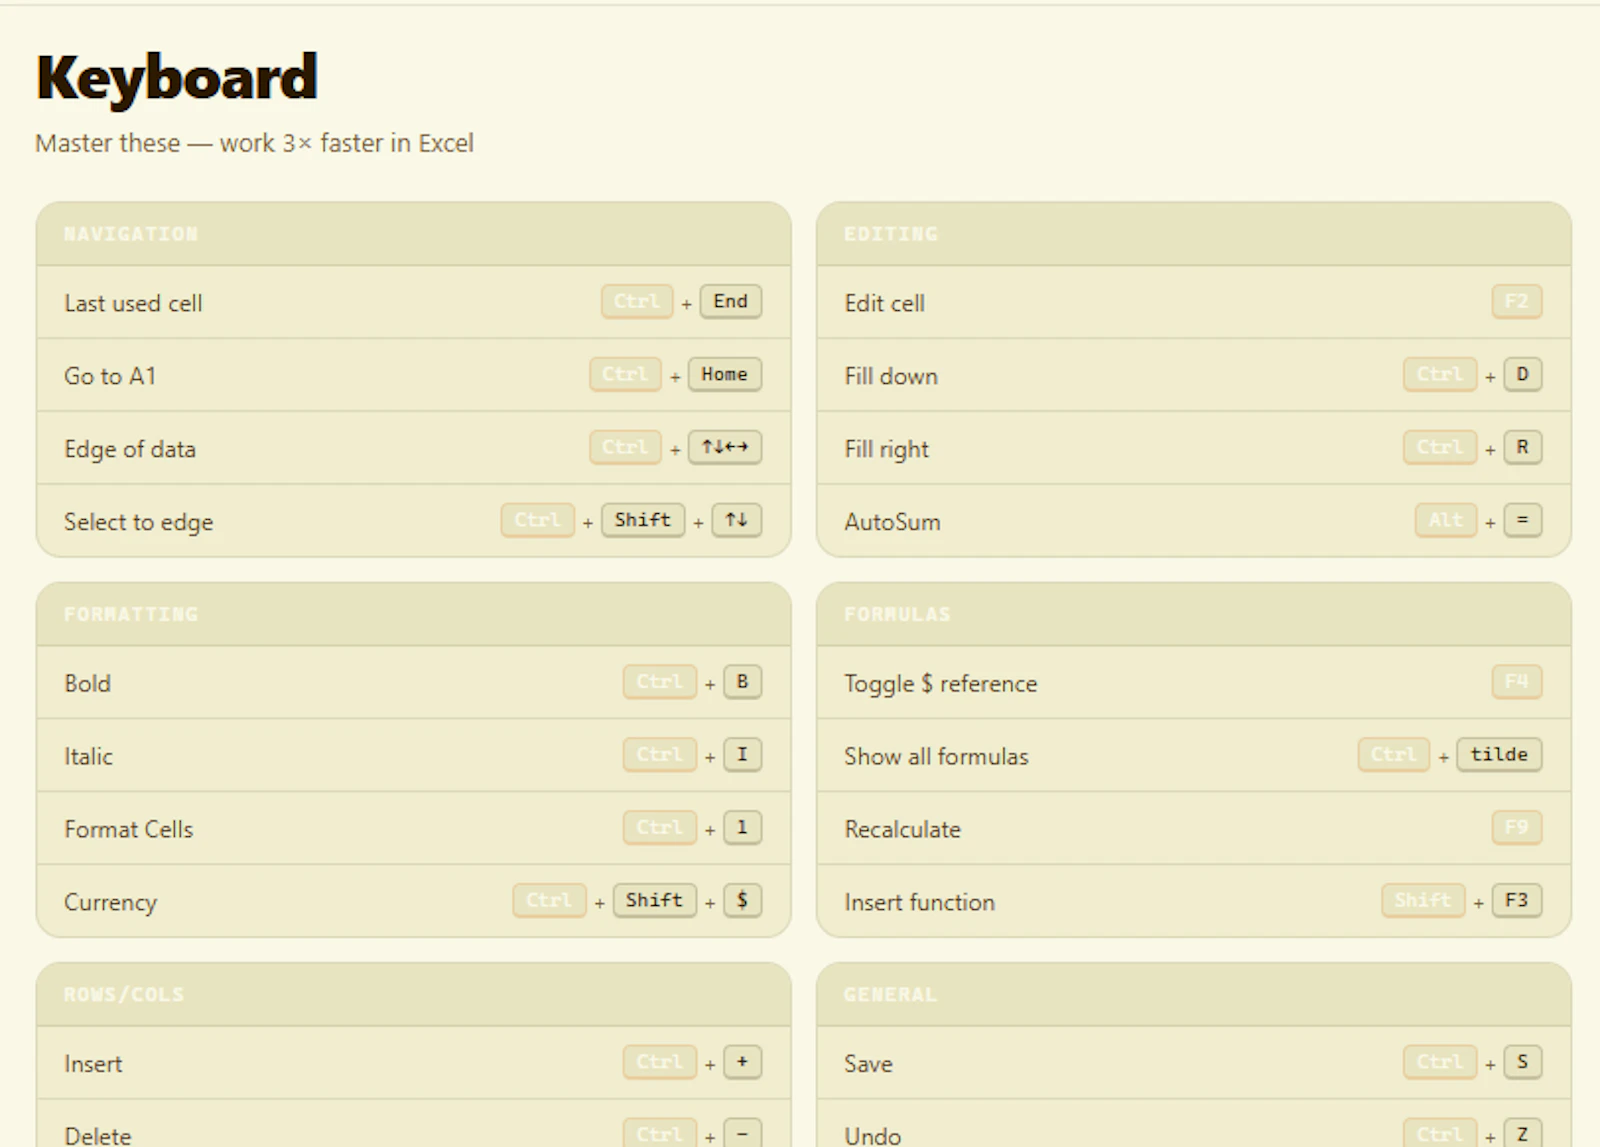Click the up-down arrows key in Select to edge row
1600x1147 pixels.
coord(737,520)
